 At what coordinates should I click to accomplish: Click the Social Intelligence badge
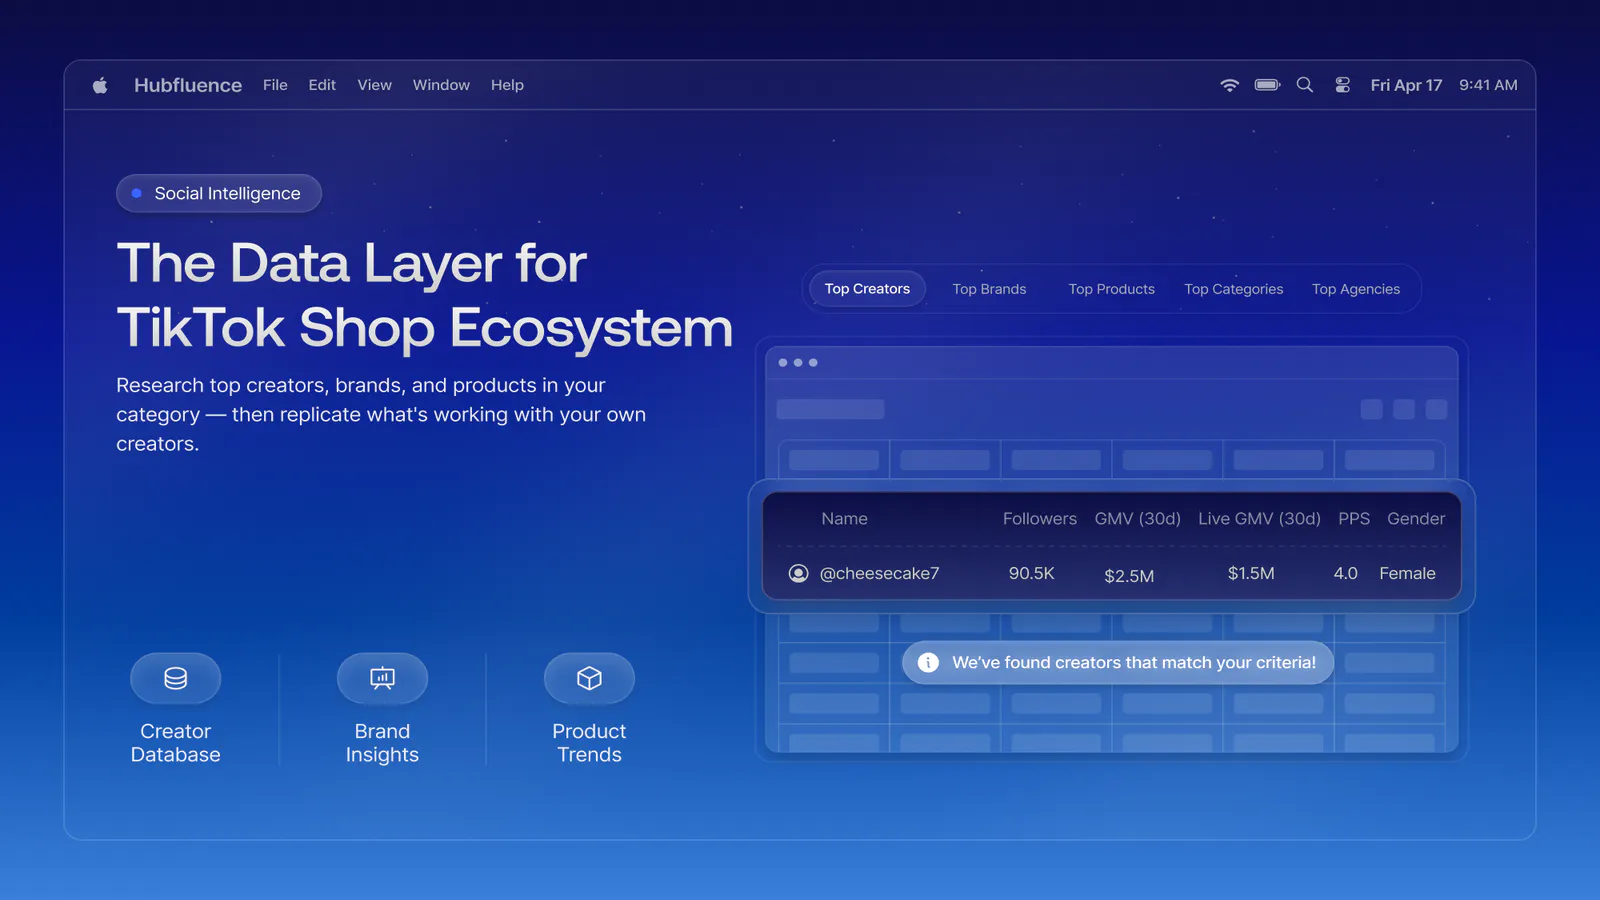(219, 193)
